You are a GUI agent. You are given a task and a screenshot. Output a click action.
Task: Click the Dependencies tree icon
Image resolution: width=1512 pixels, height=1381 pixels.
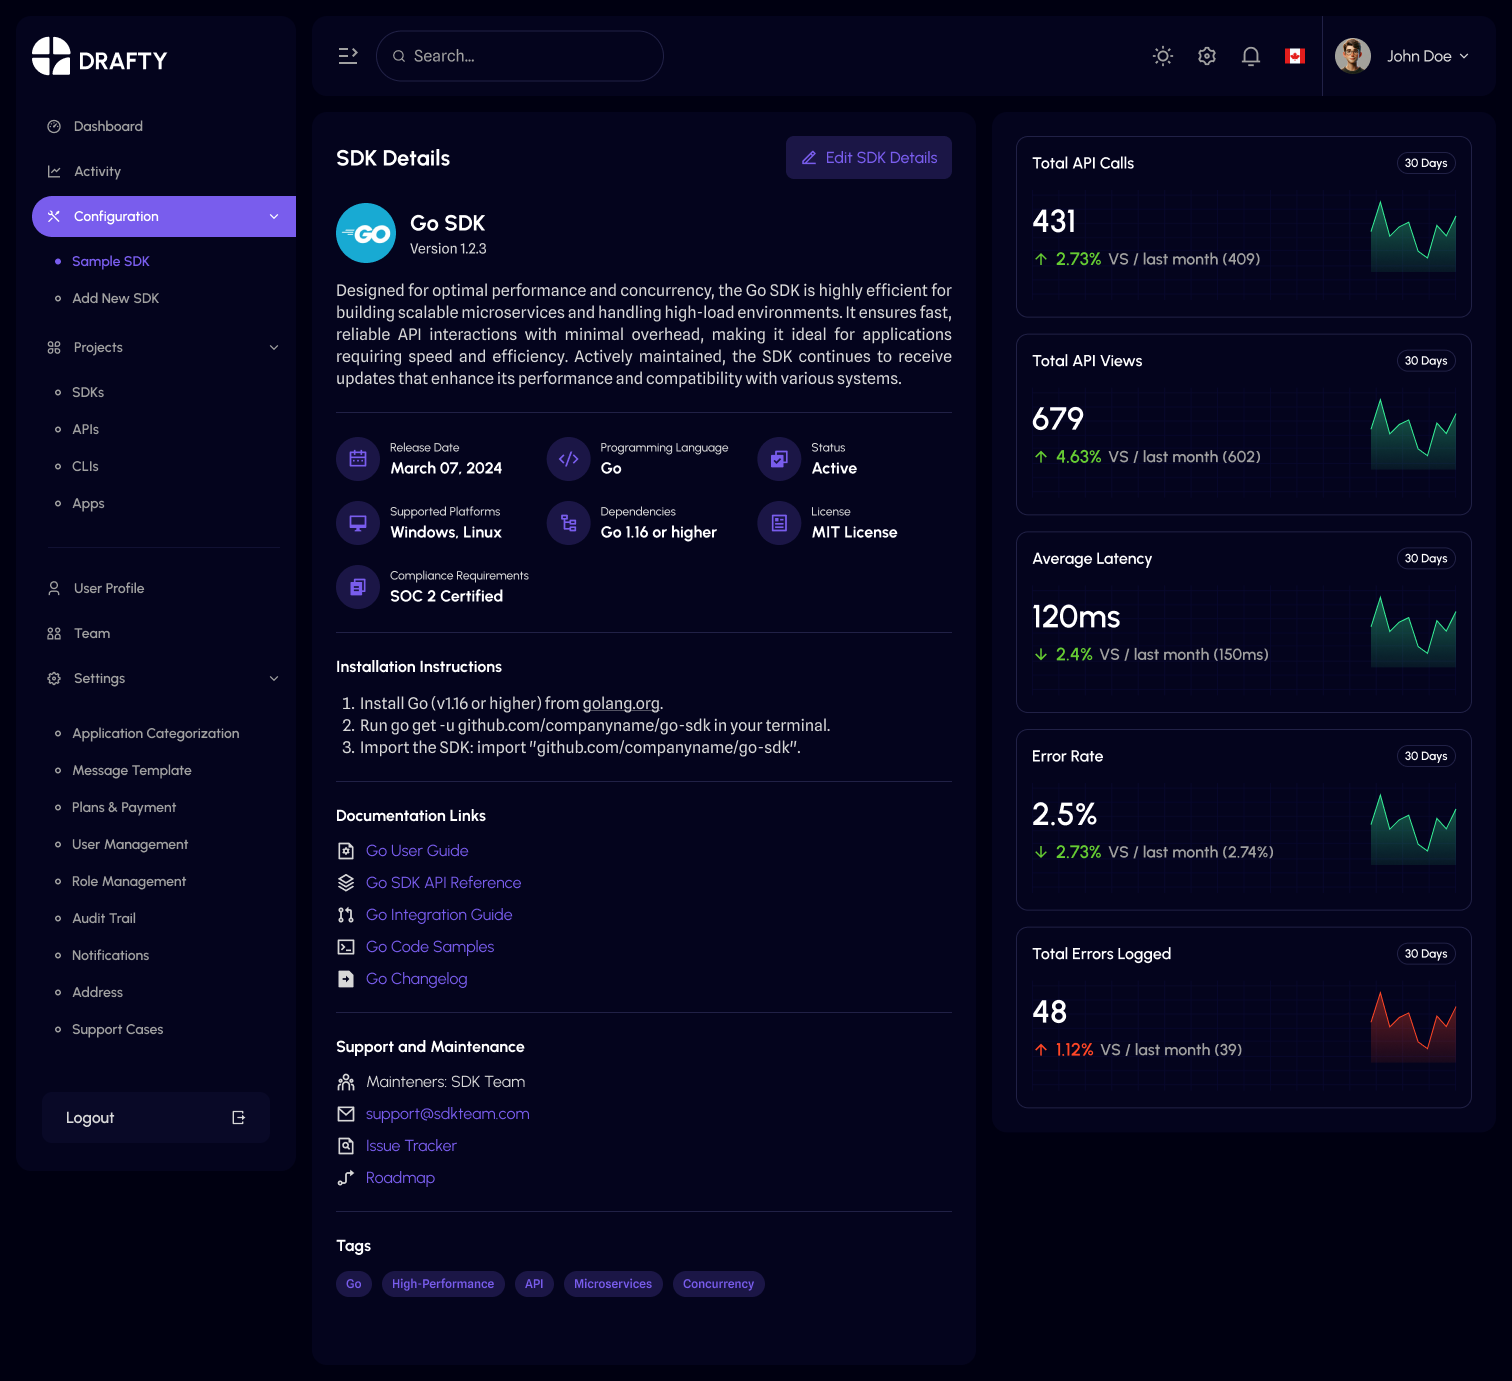(x=569, y=523)
